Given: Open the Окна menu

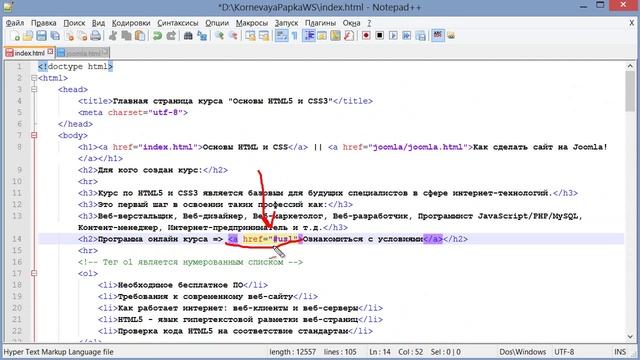Looking at the screenshot, I should [351, 23].
